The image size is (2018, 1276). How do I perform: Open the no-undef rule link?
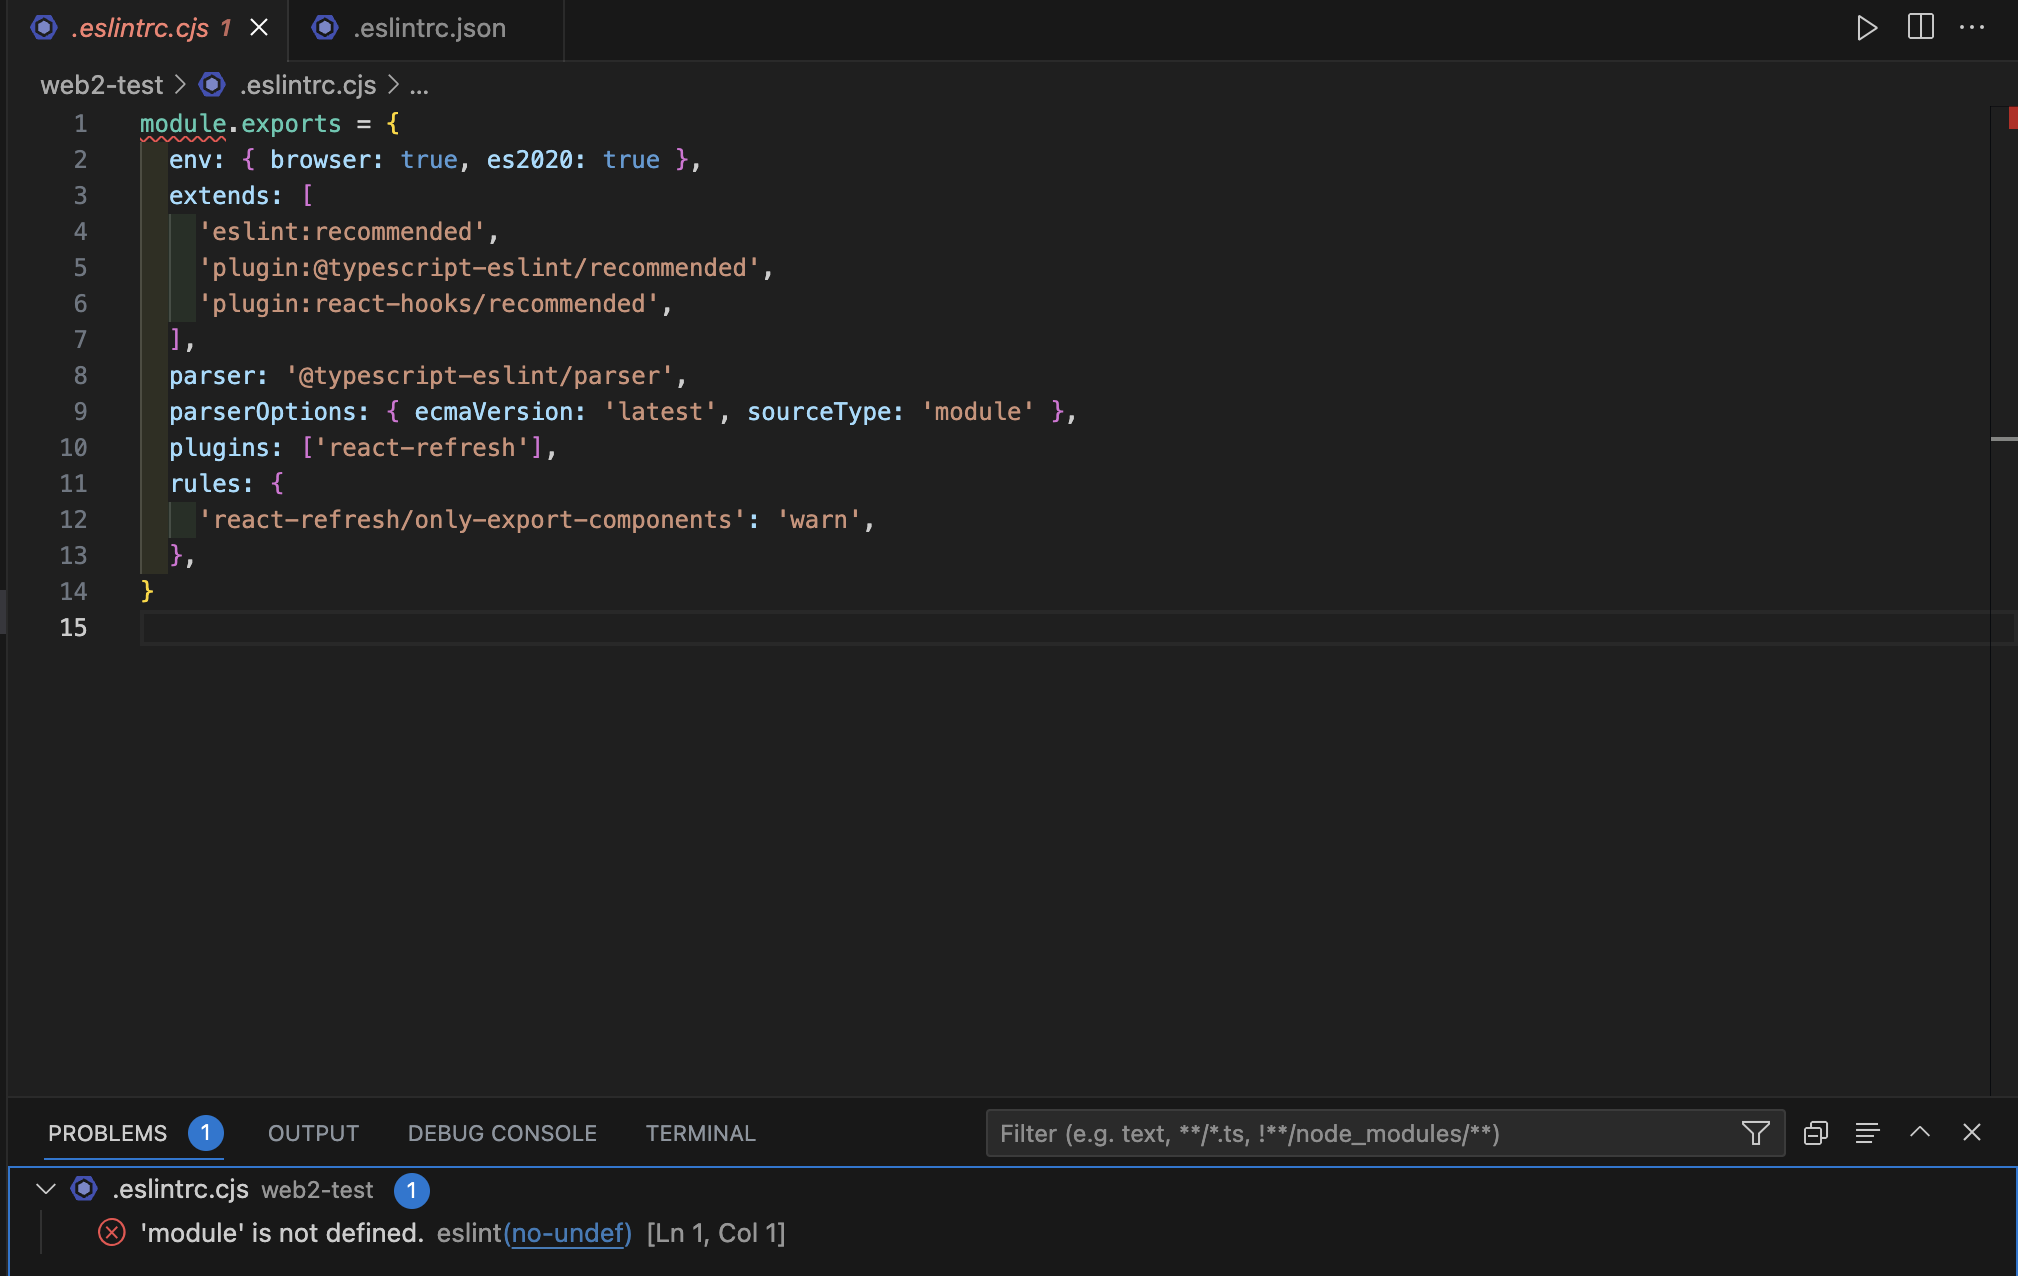tap(568, 1233)
